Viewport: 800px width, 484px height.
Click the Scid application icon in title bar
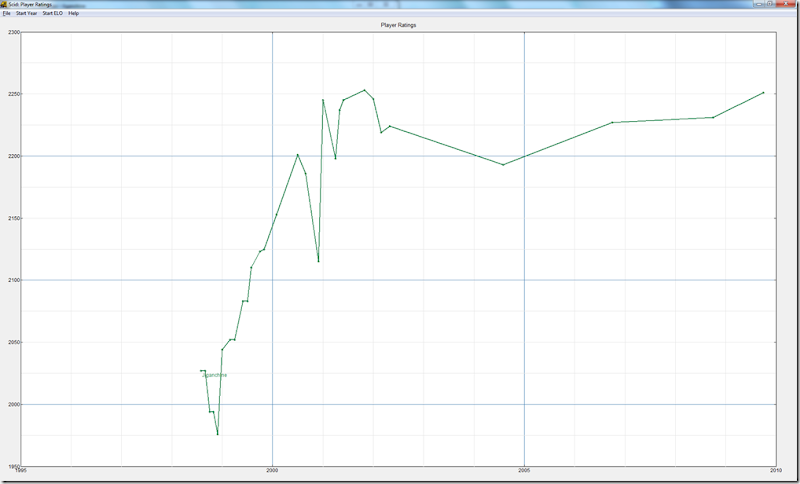pos(4,4)
